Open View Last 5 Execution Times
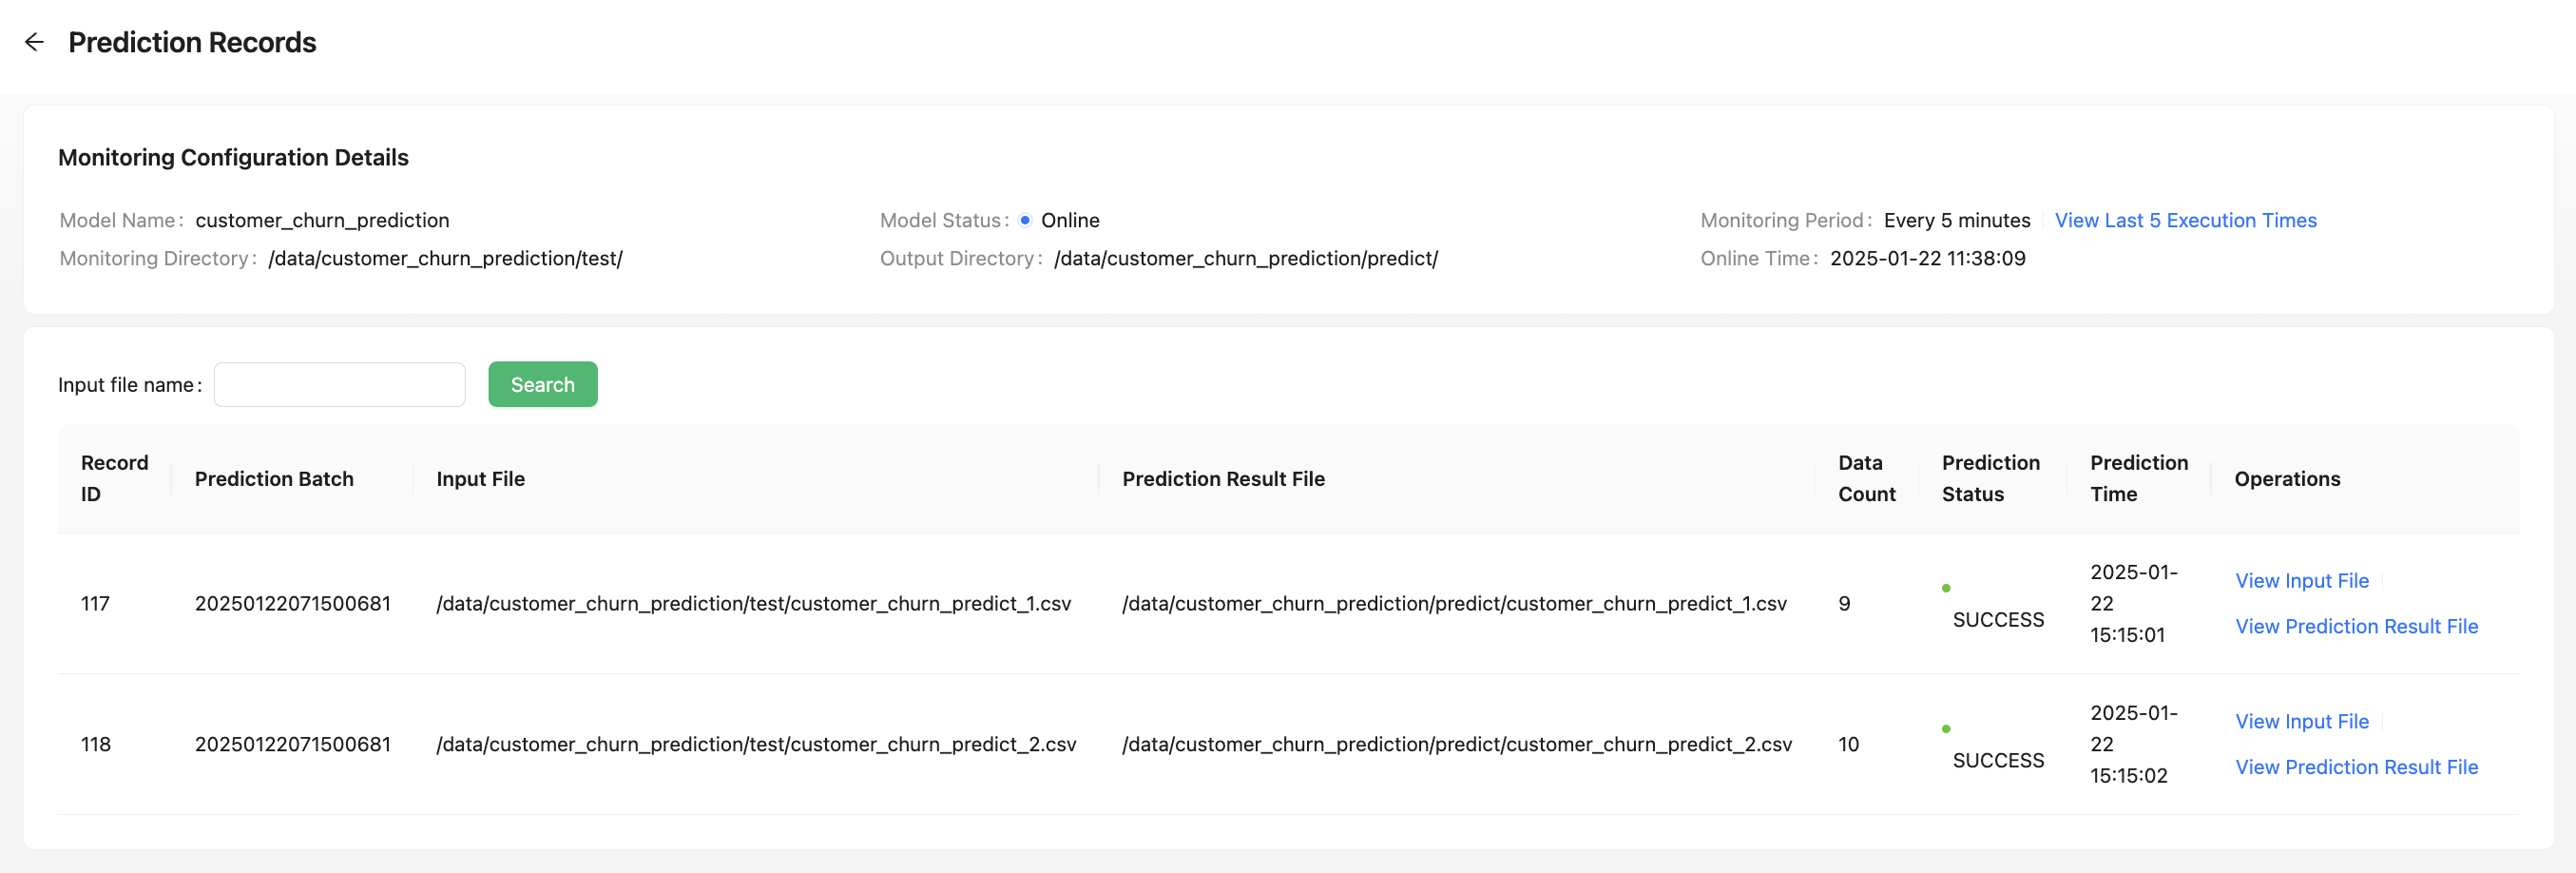 [2185, 220]
